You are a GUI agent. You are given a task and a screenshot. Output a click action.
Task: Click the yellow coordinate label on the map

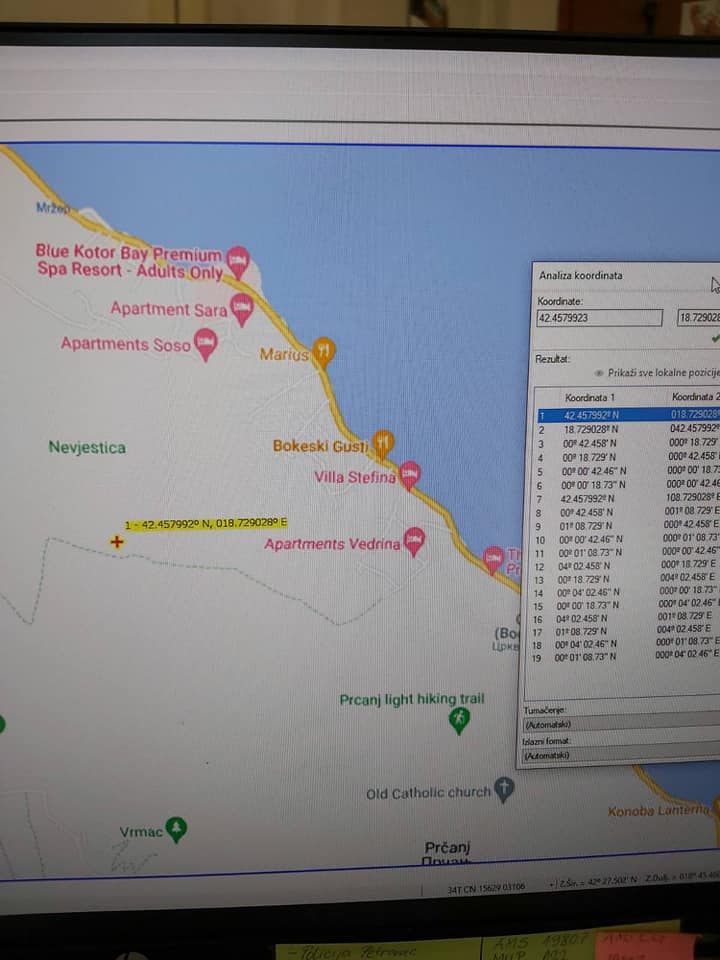pyautogui.click(x=205, y=524)
